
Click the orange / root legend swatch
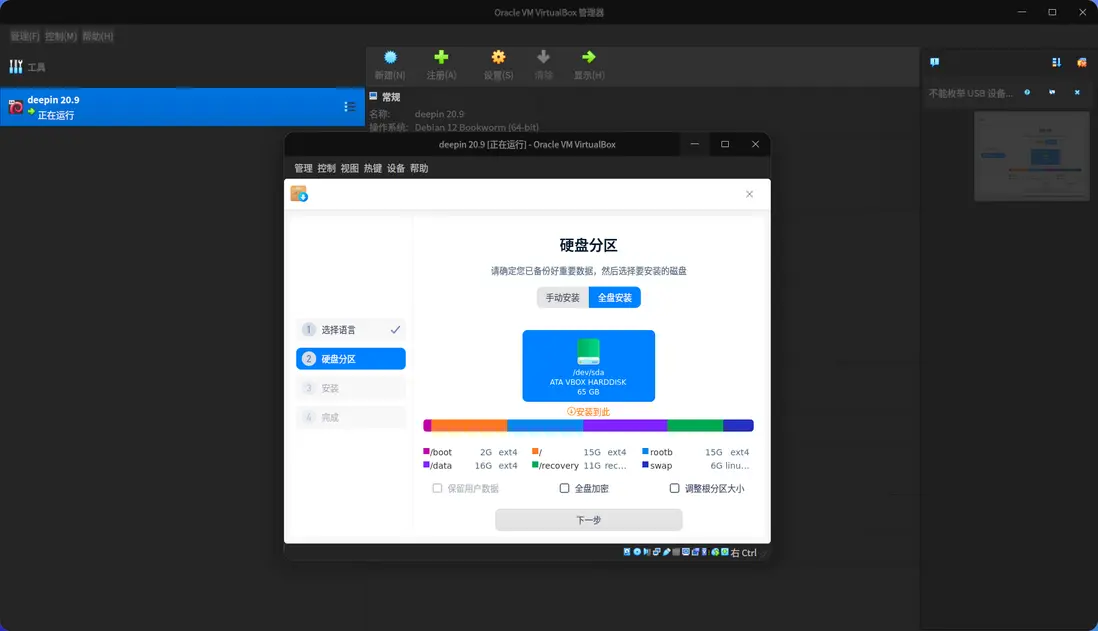coord(535,451)
